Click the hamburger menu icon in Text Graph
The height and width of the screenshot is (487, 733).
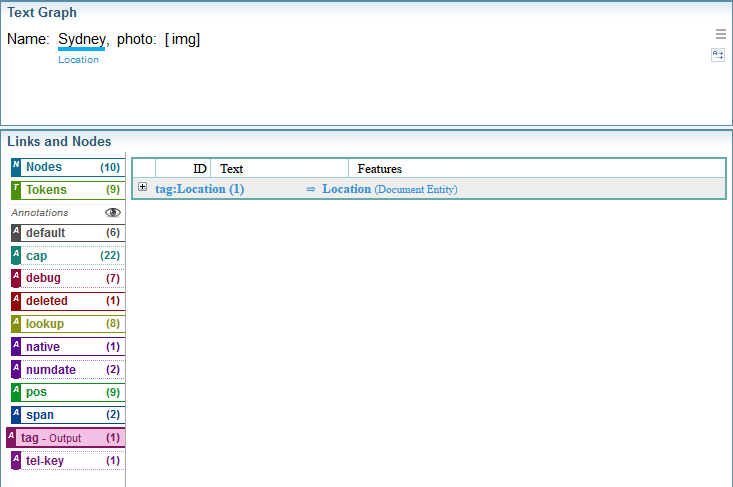point(720,33)
